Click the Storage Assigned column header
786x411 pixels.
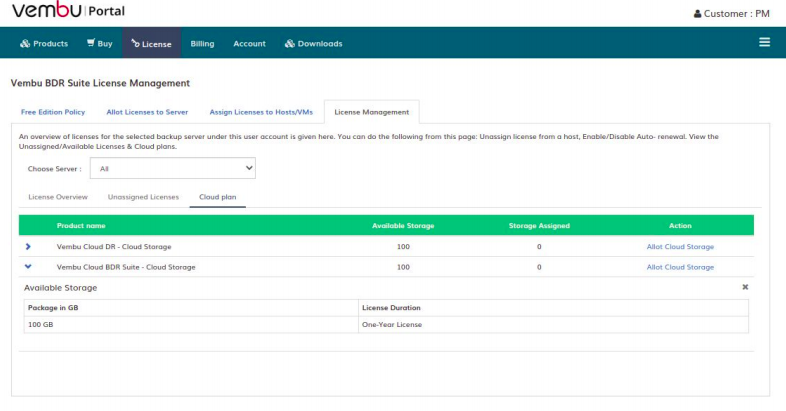539,226
